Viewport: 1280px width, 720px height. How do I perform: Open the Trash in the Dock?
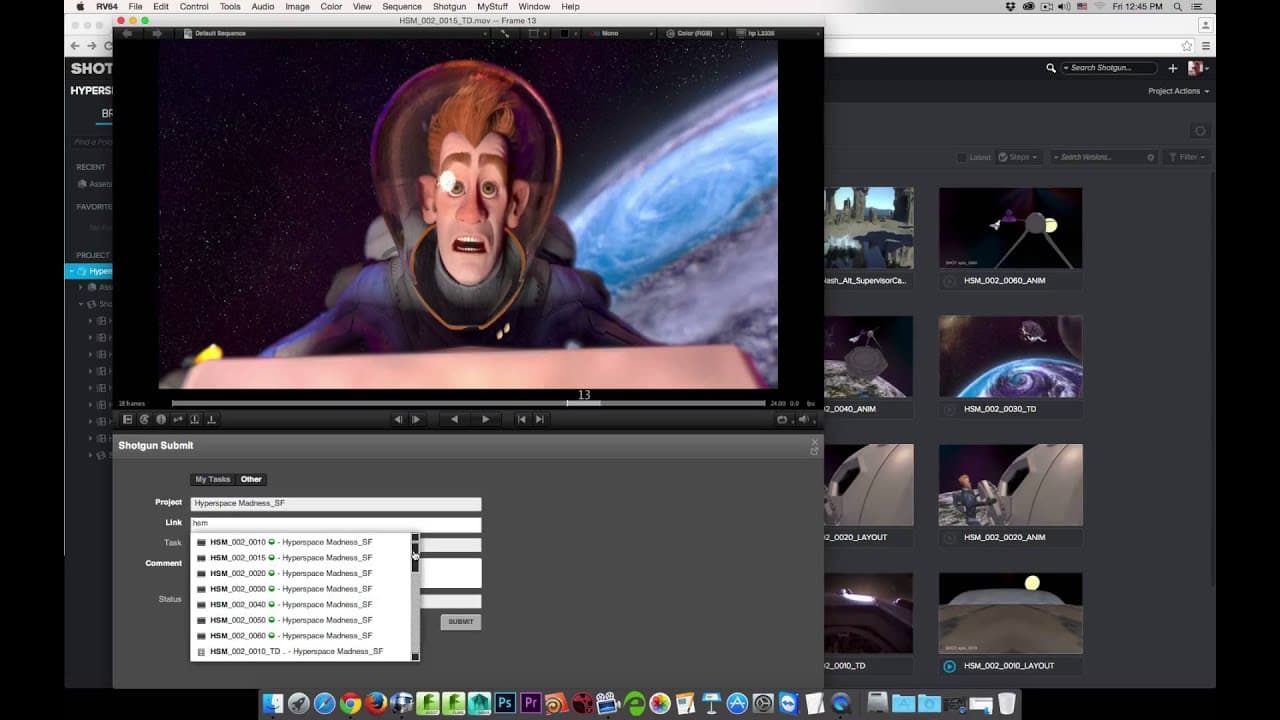click(1006, 703)
